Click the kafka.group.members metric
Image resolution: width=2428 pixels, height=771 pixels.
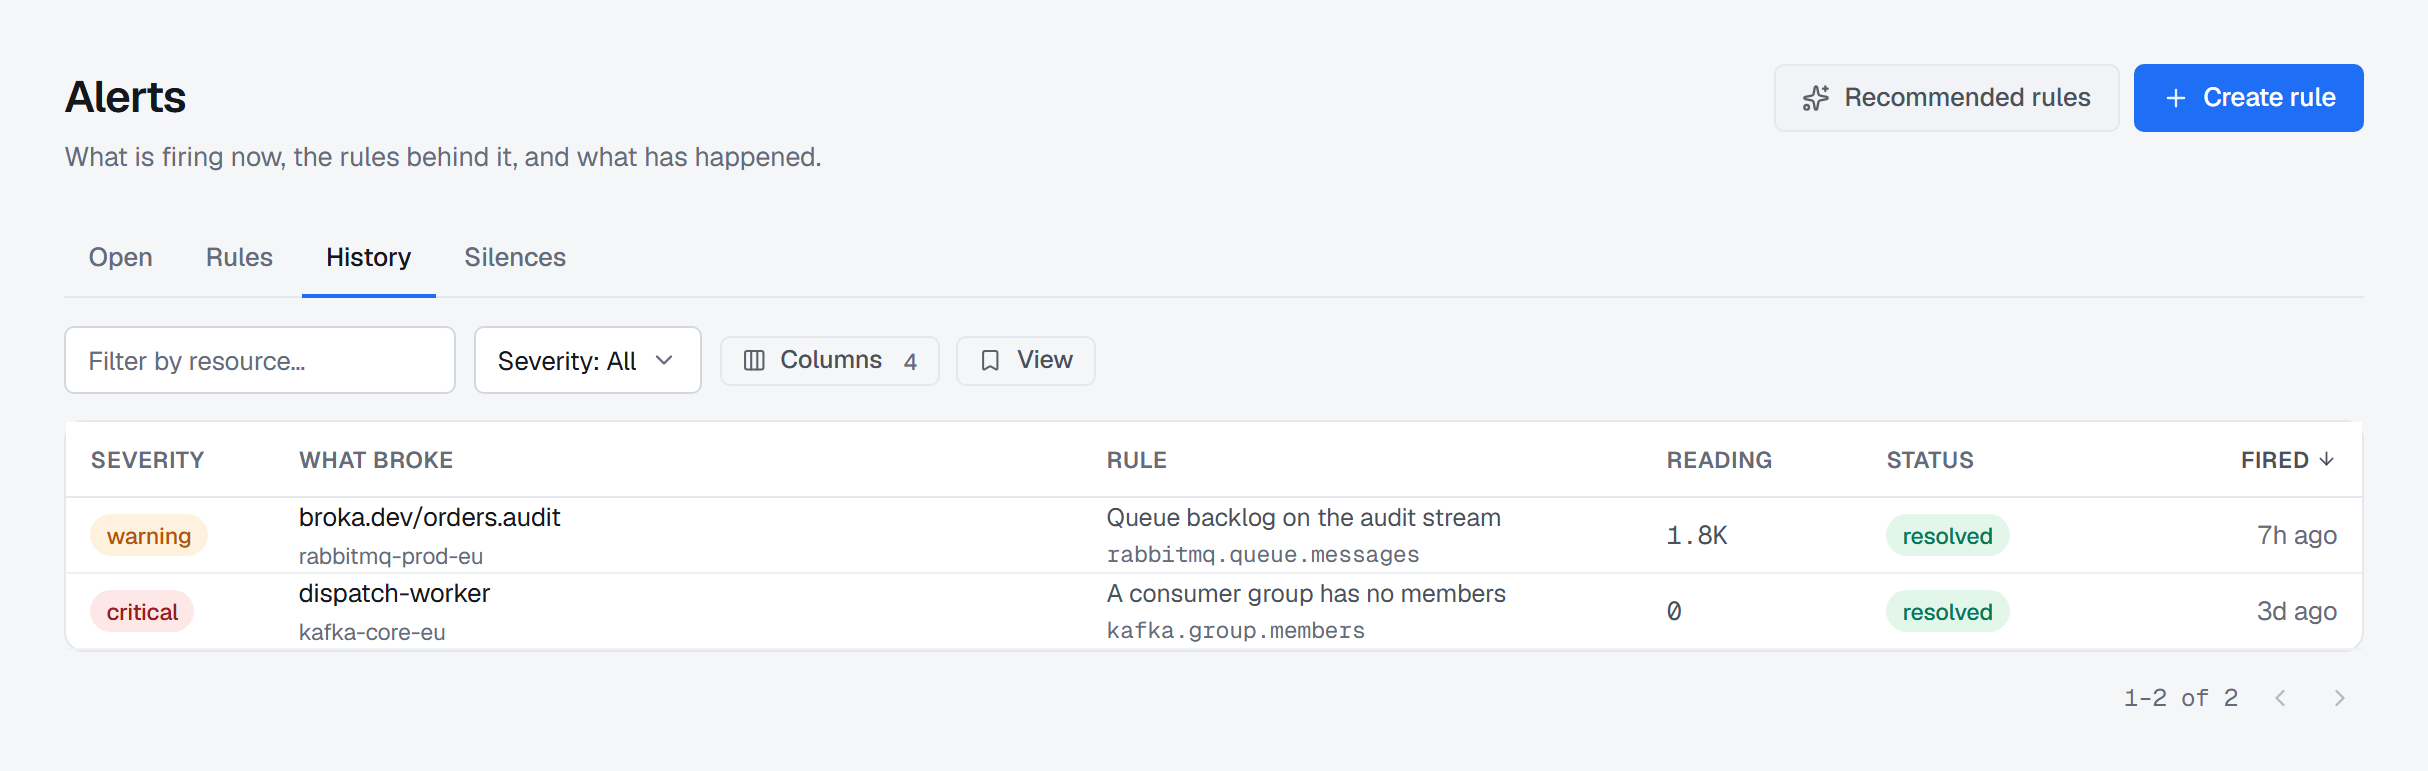pyautogui.click(x=1236, y=631)
